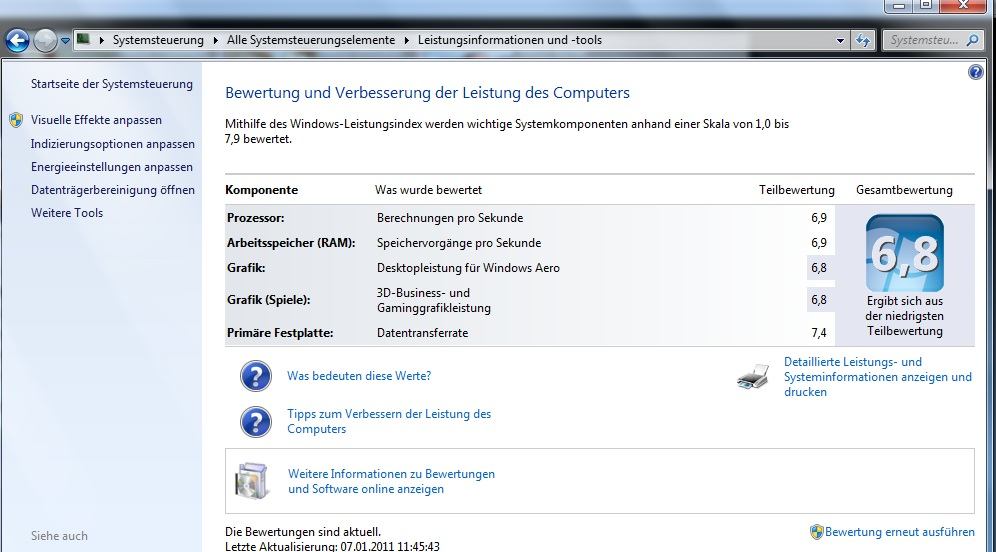Click the printer icon
Screen dimensions: 996x552
click(x=753, y=377)
